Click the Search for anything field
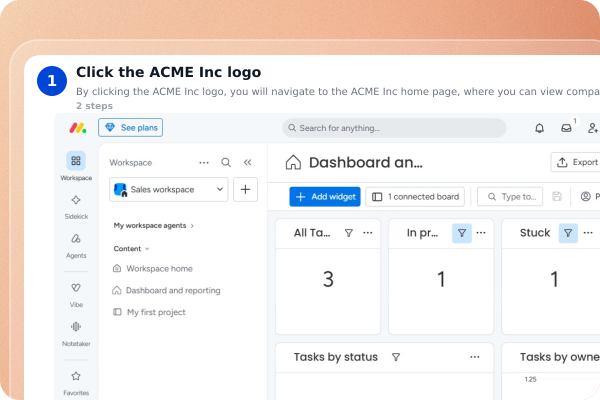 394,128
